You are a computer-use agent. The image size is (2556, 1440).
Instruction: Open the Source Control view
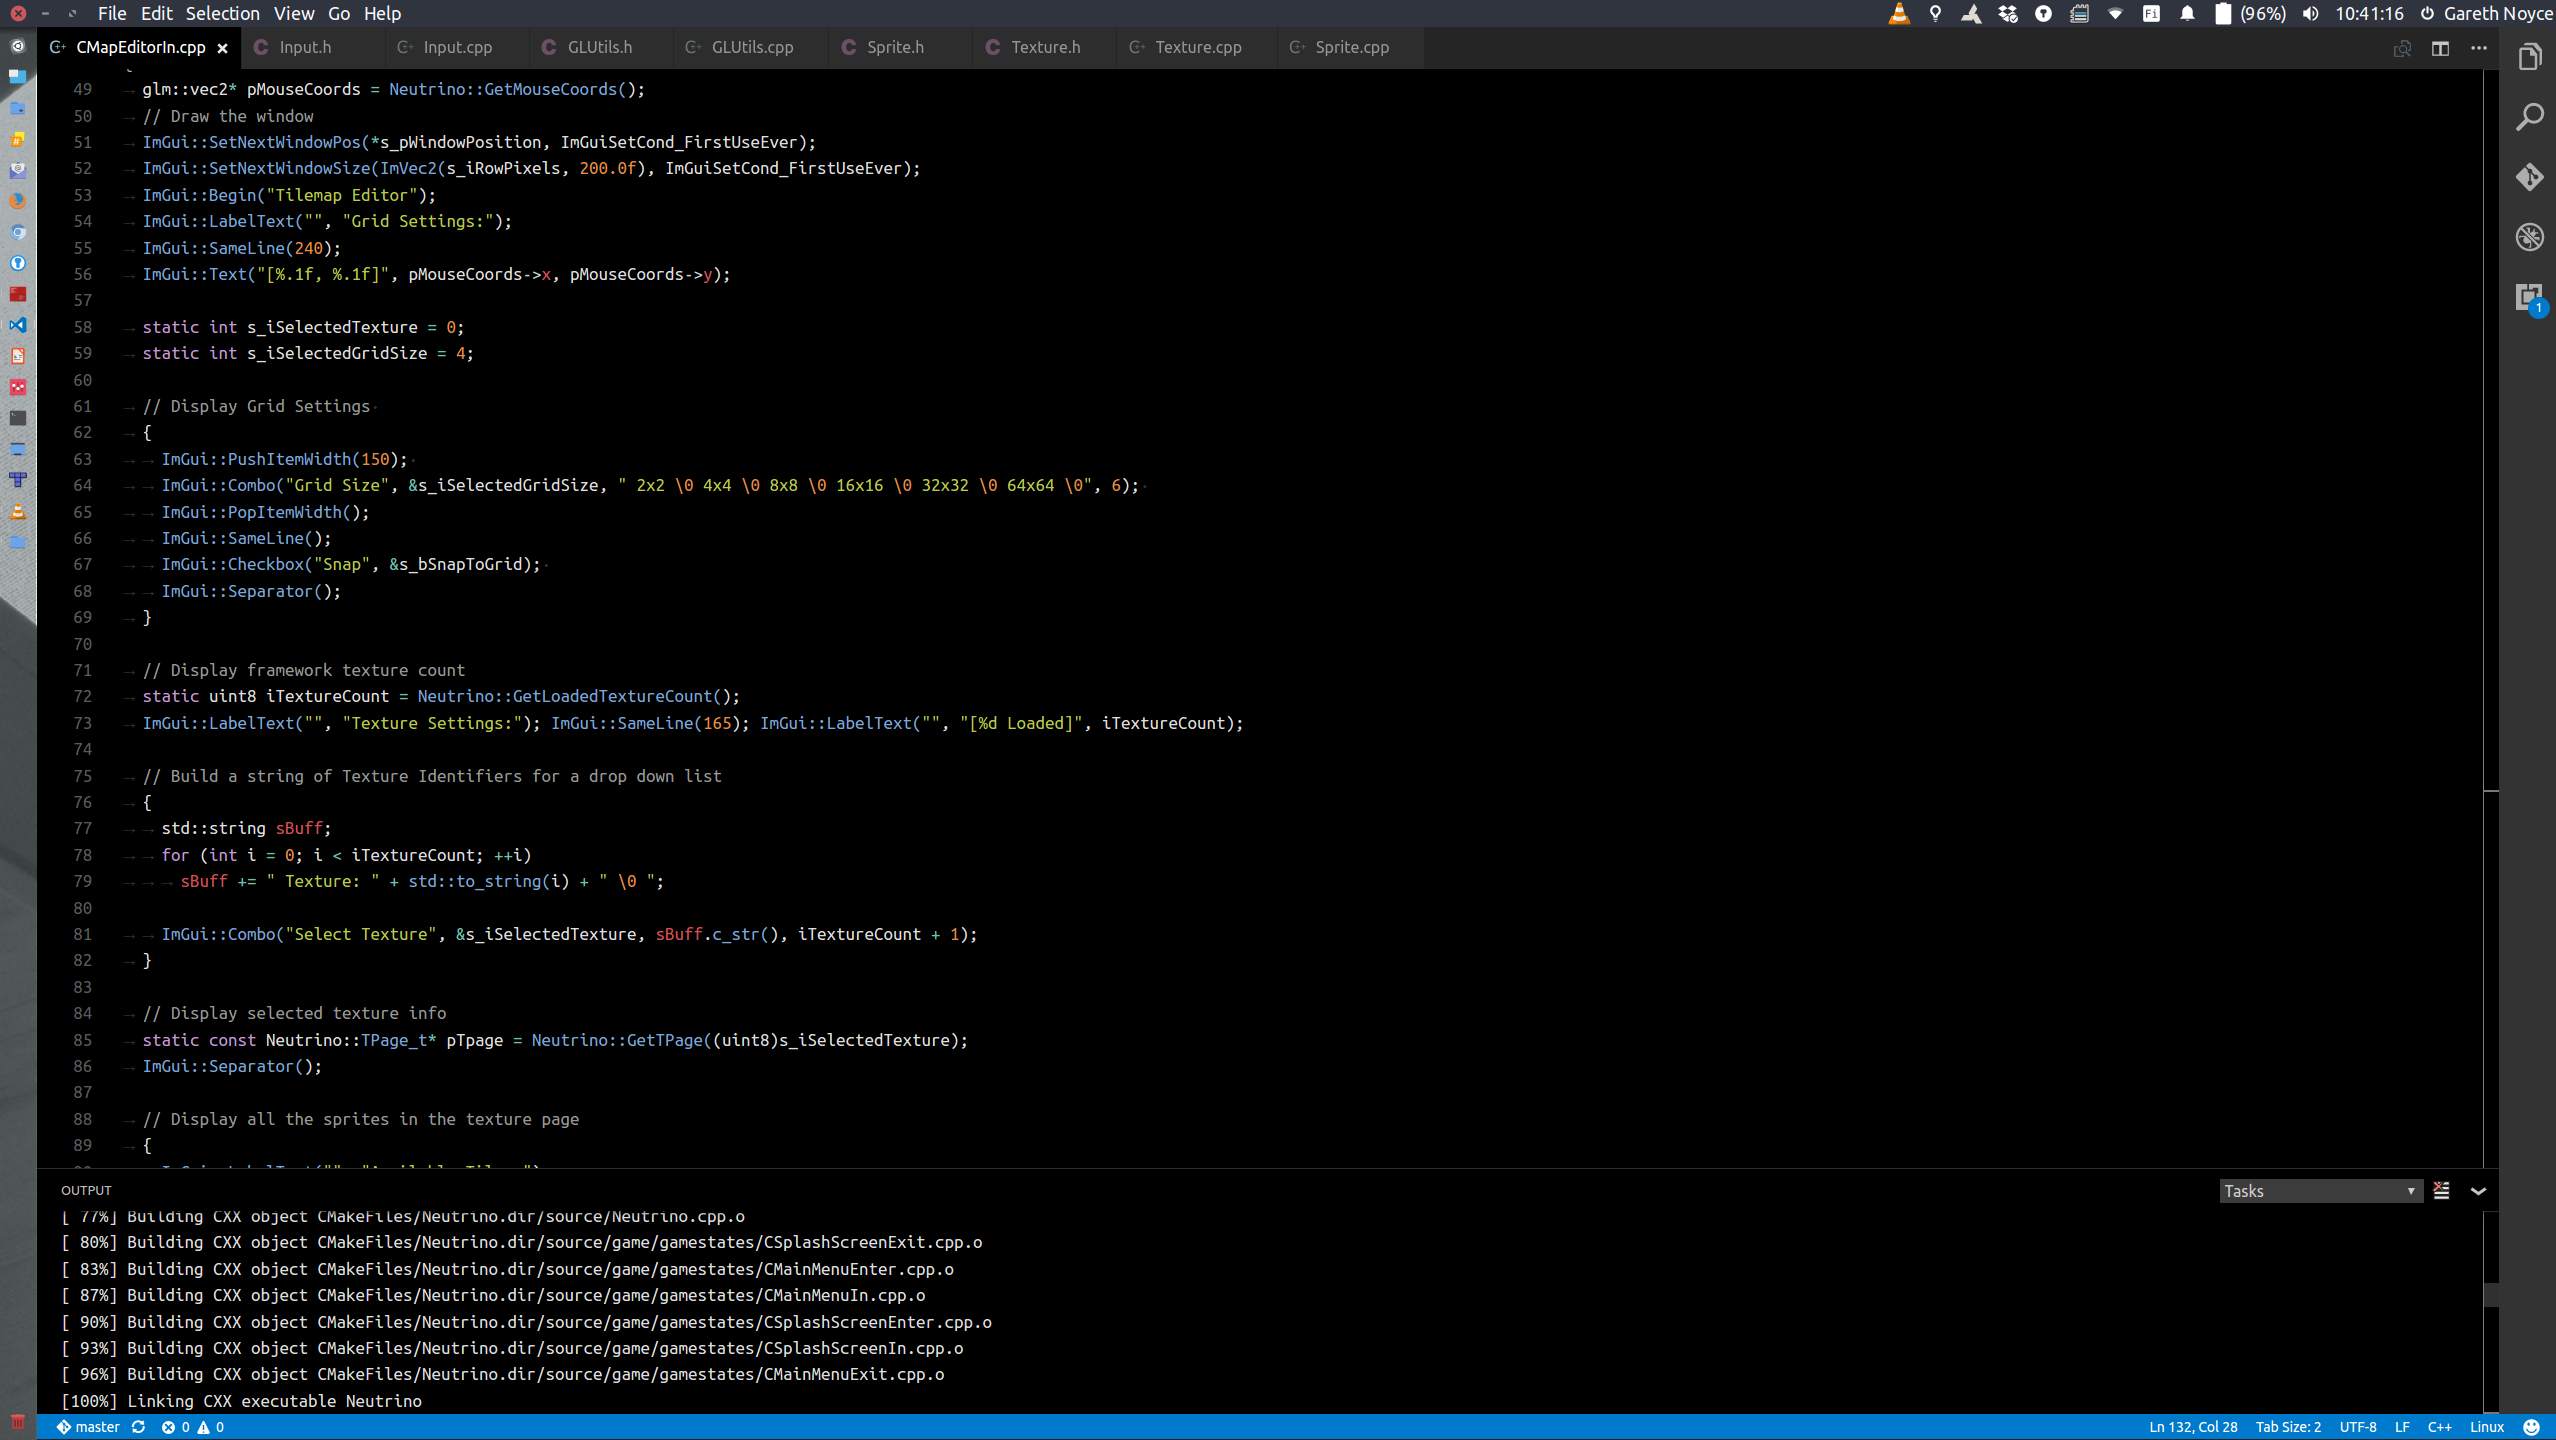2530,177
